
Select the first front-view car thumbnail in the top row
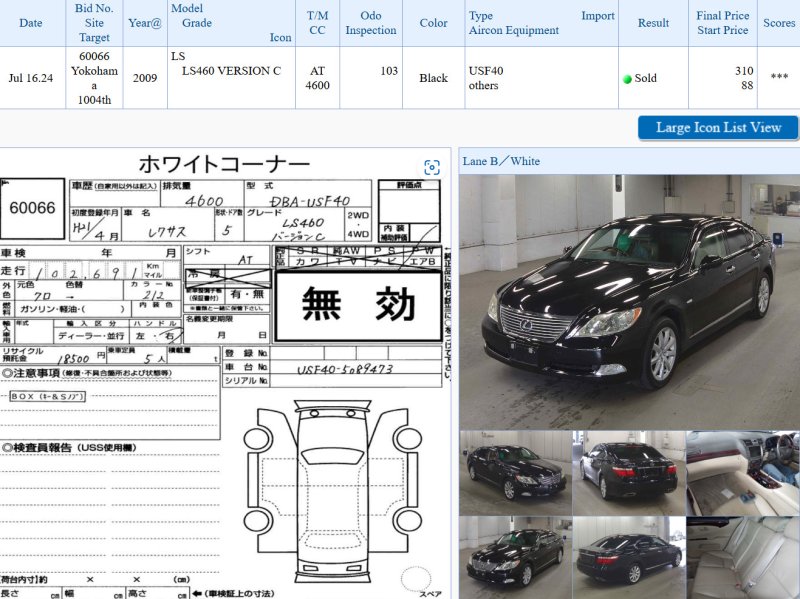pos(514,472)
